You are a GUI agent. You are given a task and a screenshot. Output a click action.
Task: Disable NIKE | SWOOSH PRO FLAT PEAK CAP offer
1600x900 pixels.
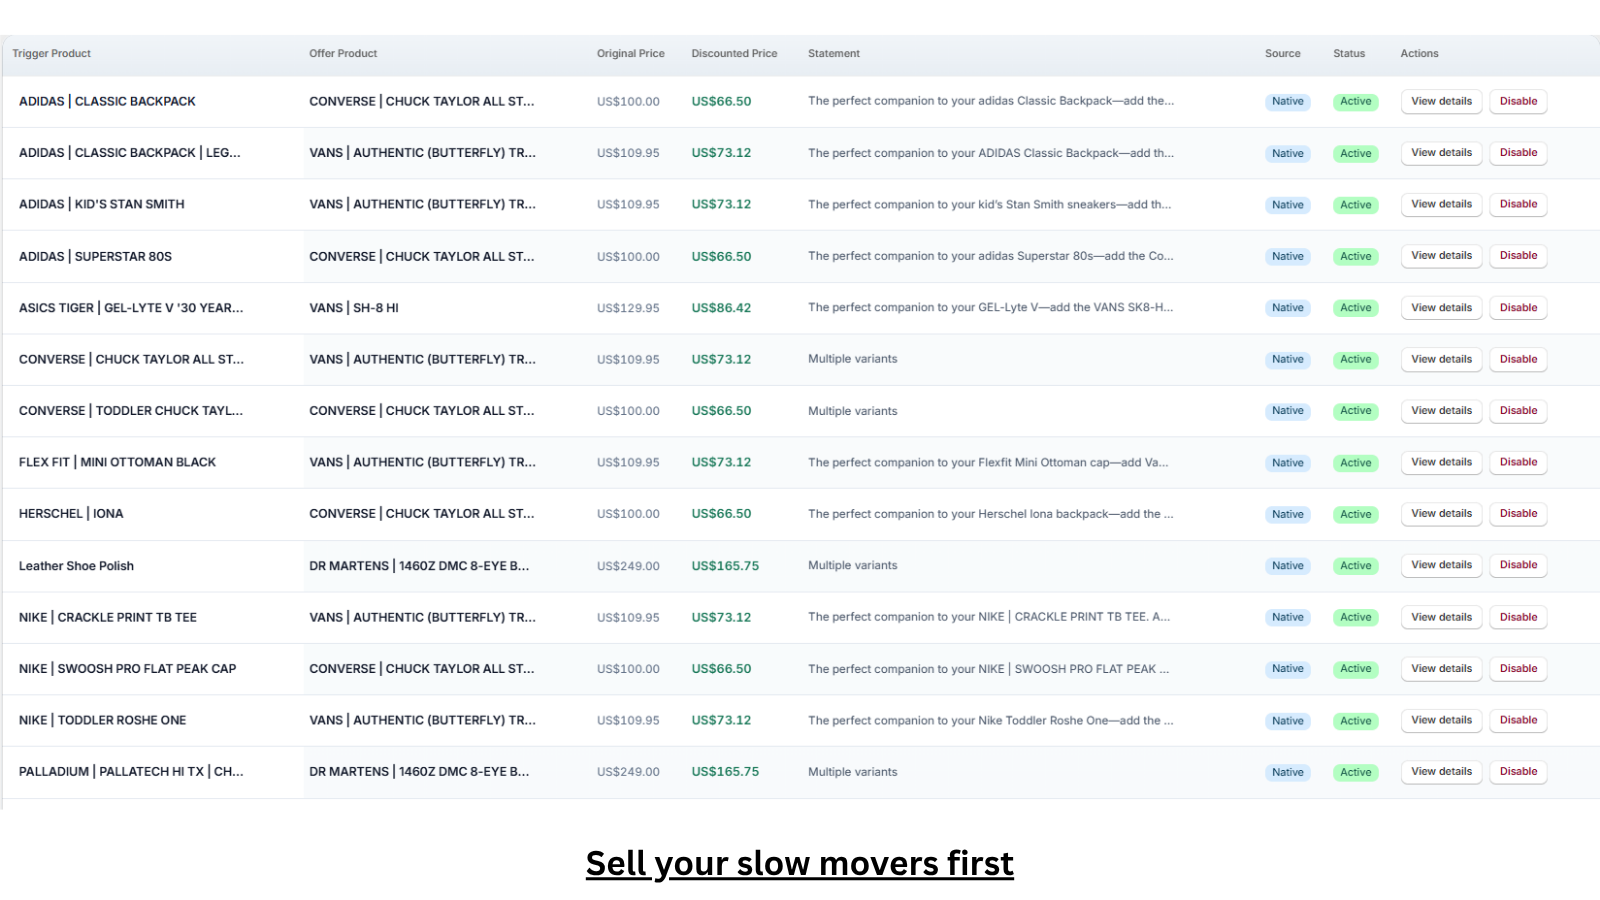point(1518,669)
